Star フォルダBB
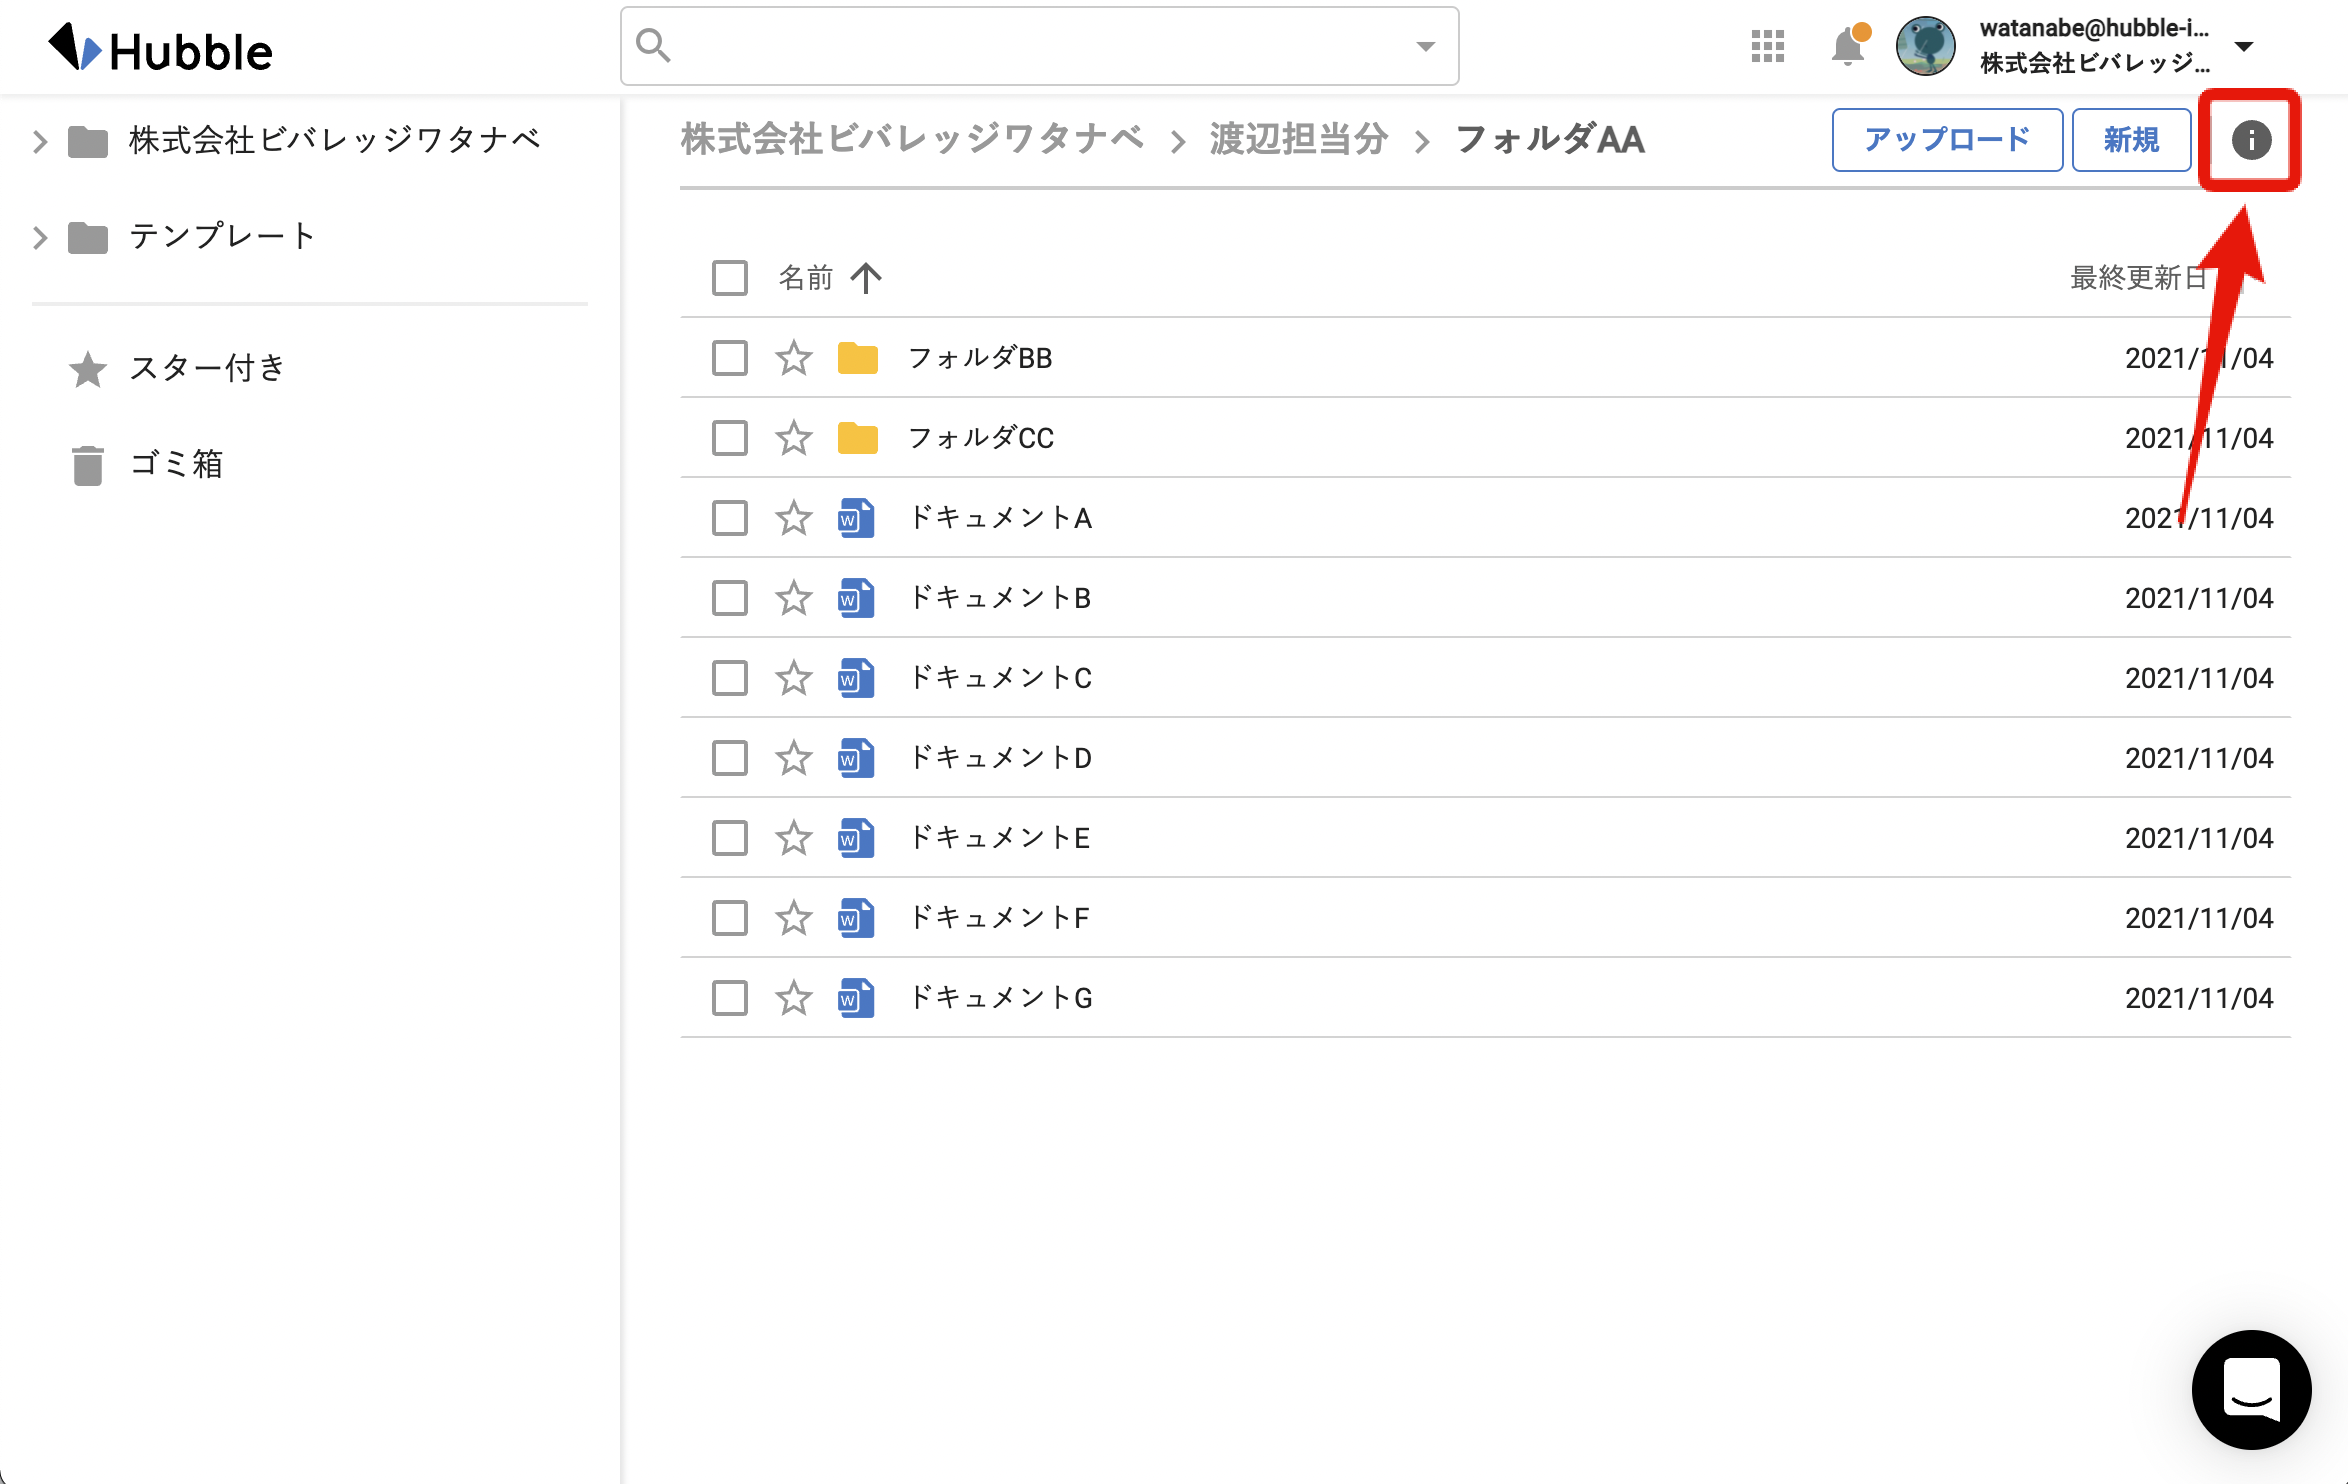2348x1484 pixels. click(x=793, y=357)
